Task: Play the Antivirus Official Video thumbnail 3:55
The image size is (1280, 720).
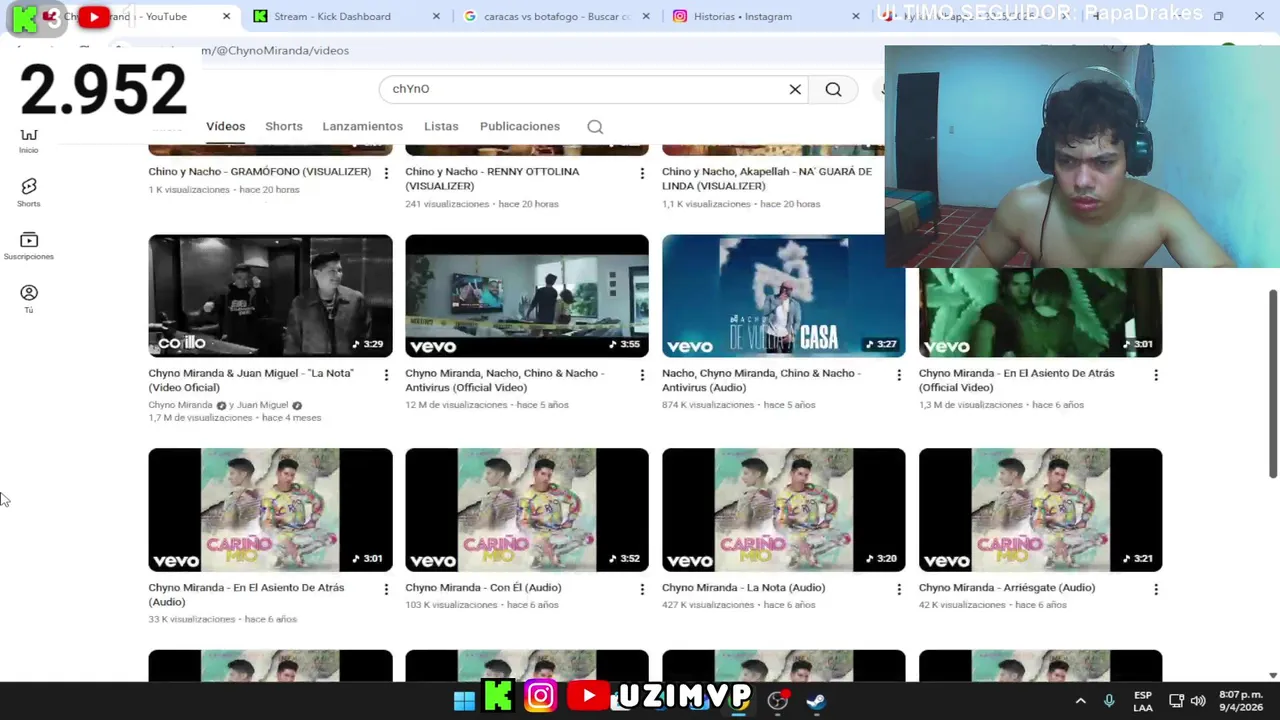Action: click(527, 296)
